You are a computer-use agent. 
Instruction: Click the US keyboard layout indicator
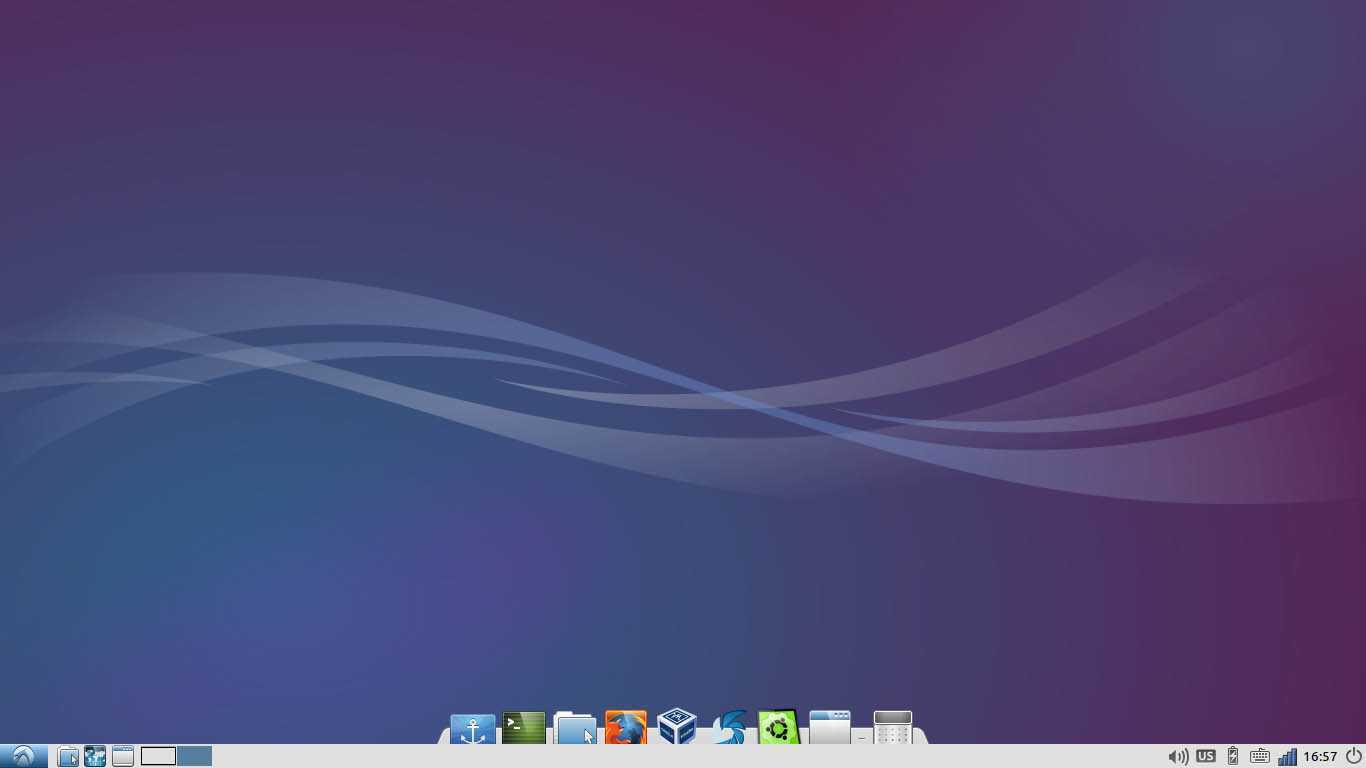coord(1206,756)
